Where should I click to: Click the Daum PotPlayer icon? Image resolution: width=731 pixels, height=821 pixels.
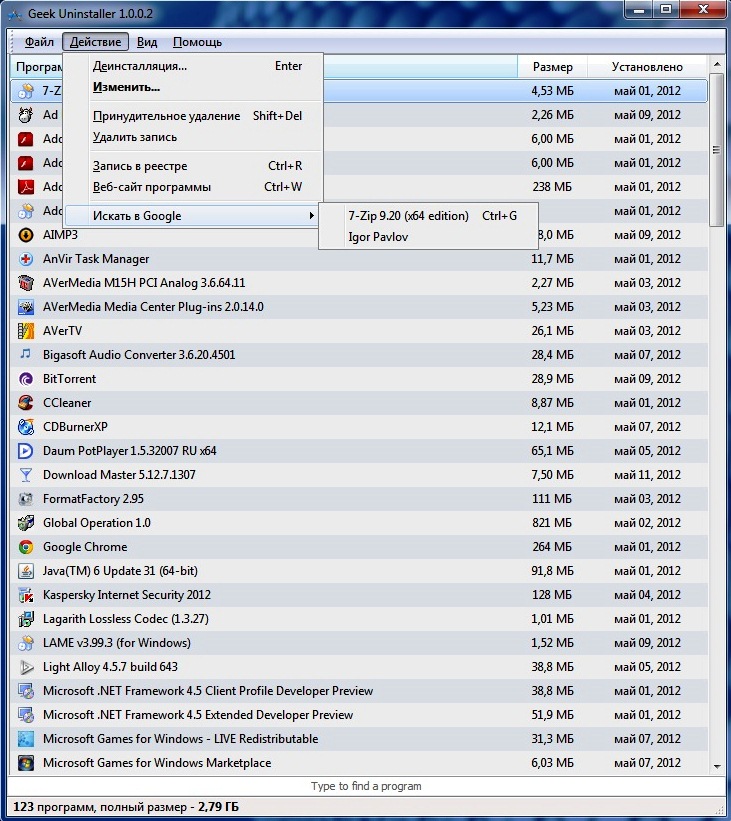point(26,451)
